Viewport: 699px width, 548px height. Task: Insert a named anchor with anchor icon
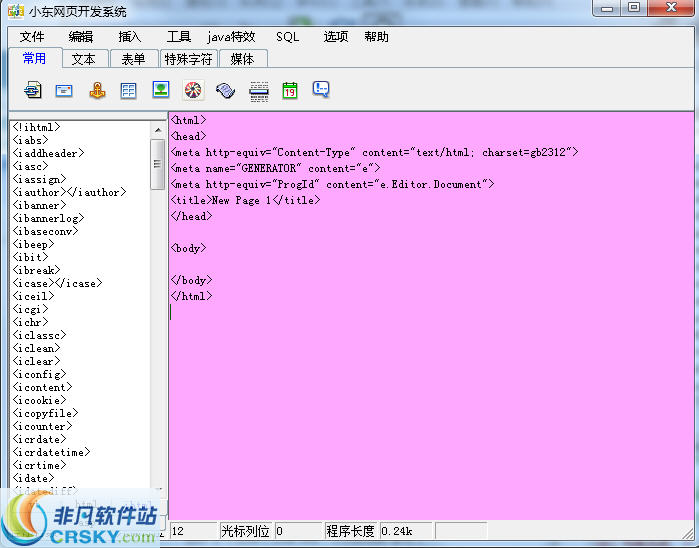97,91
